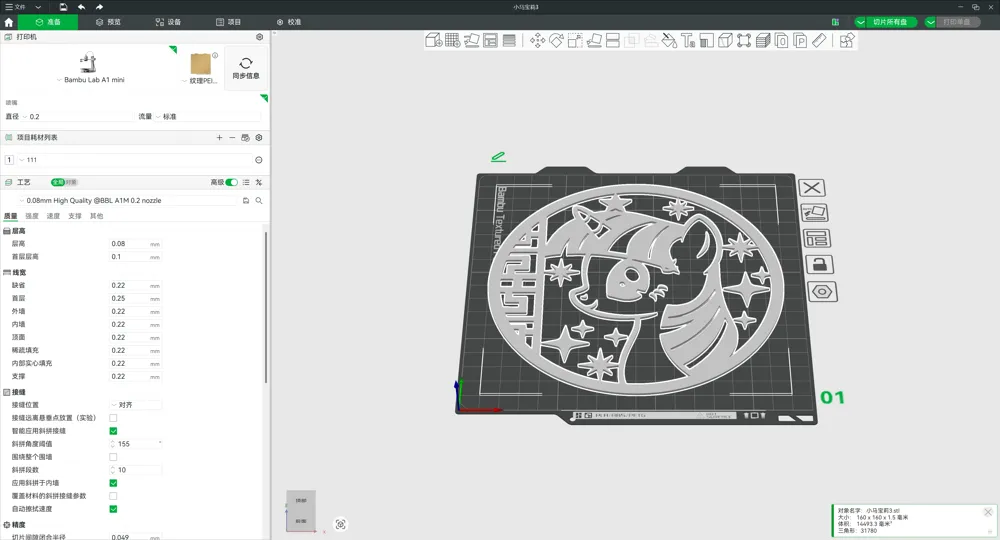This screenshot has height=540, width=1000.
Task: Click the Add object cube icon
Action: [x=434, y=41]
